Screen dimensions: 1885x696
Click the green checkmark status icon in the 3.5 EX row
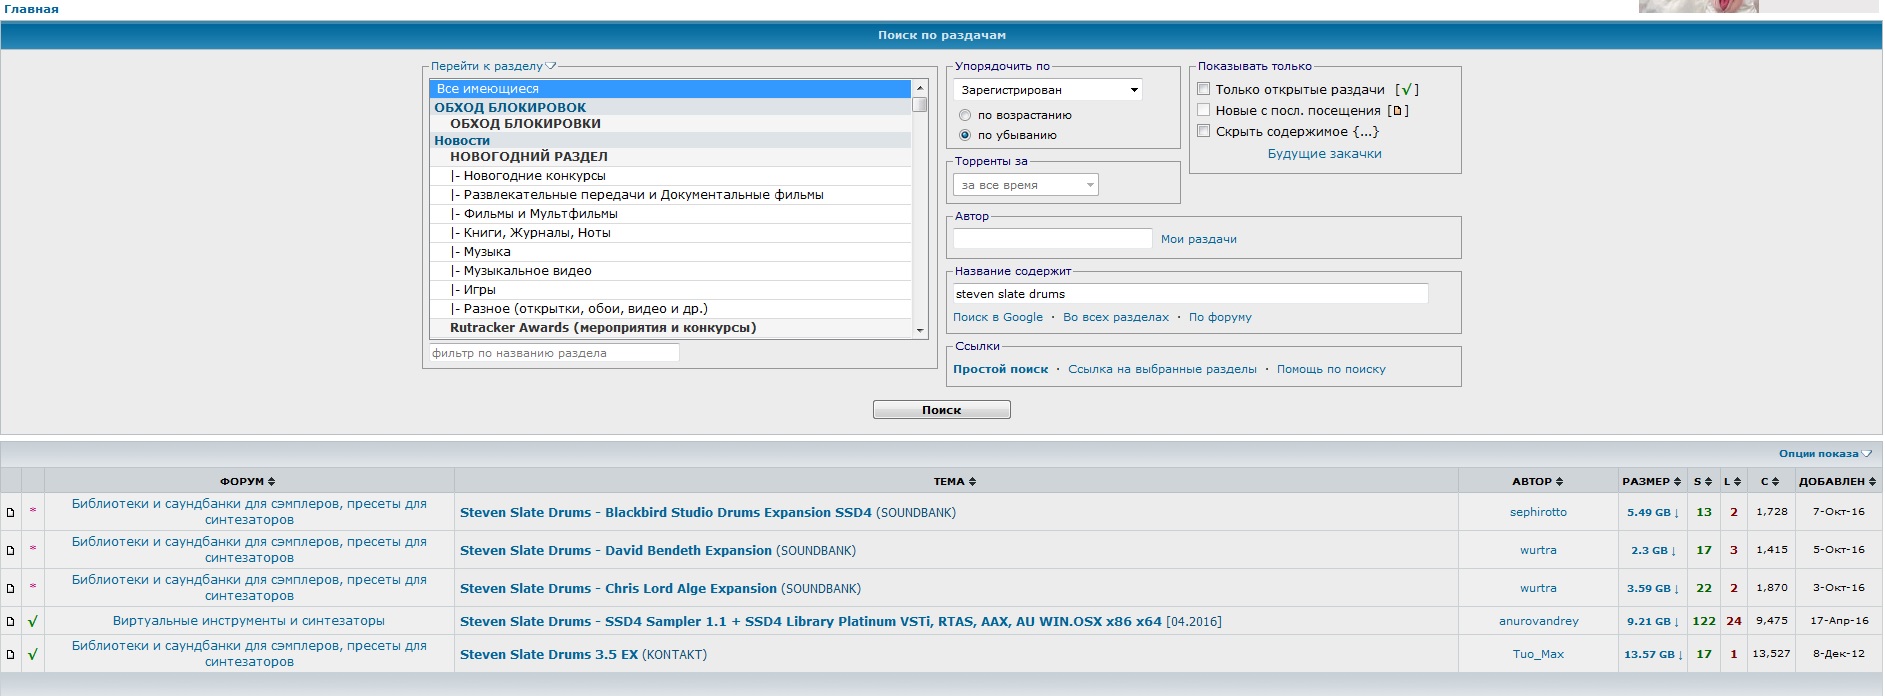tap(33, 654)
